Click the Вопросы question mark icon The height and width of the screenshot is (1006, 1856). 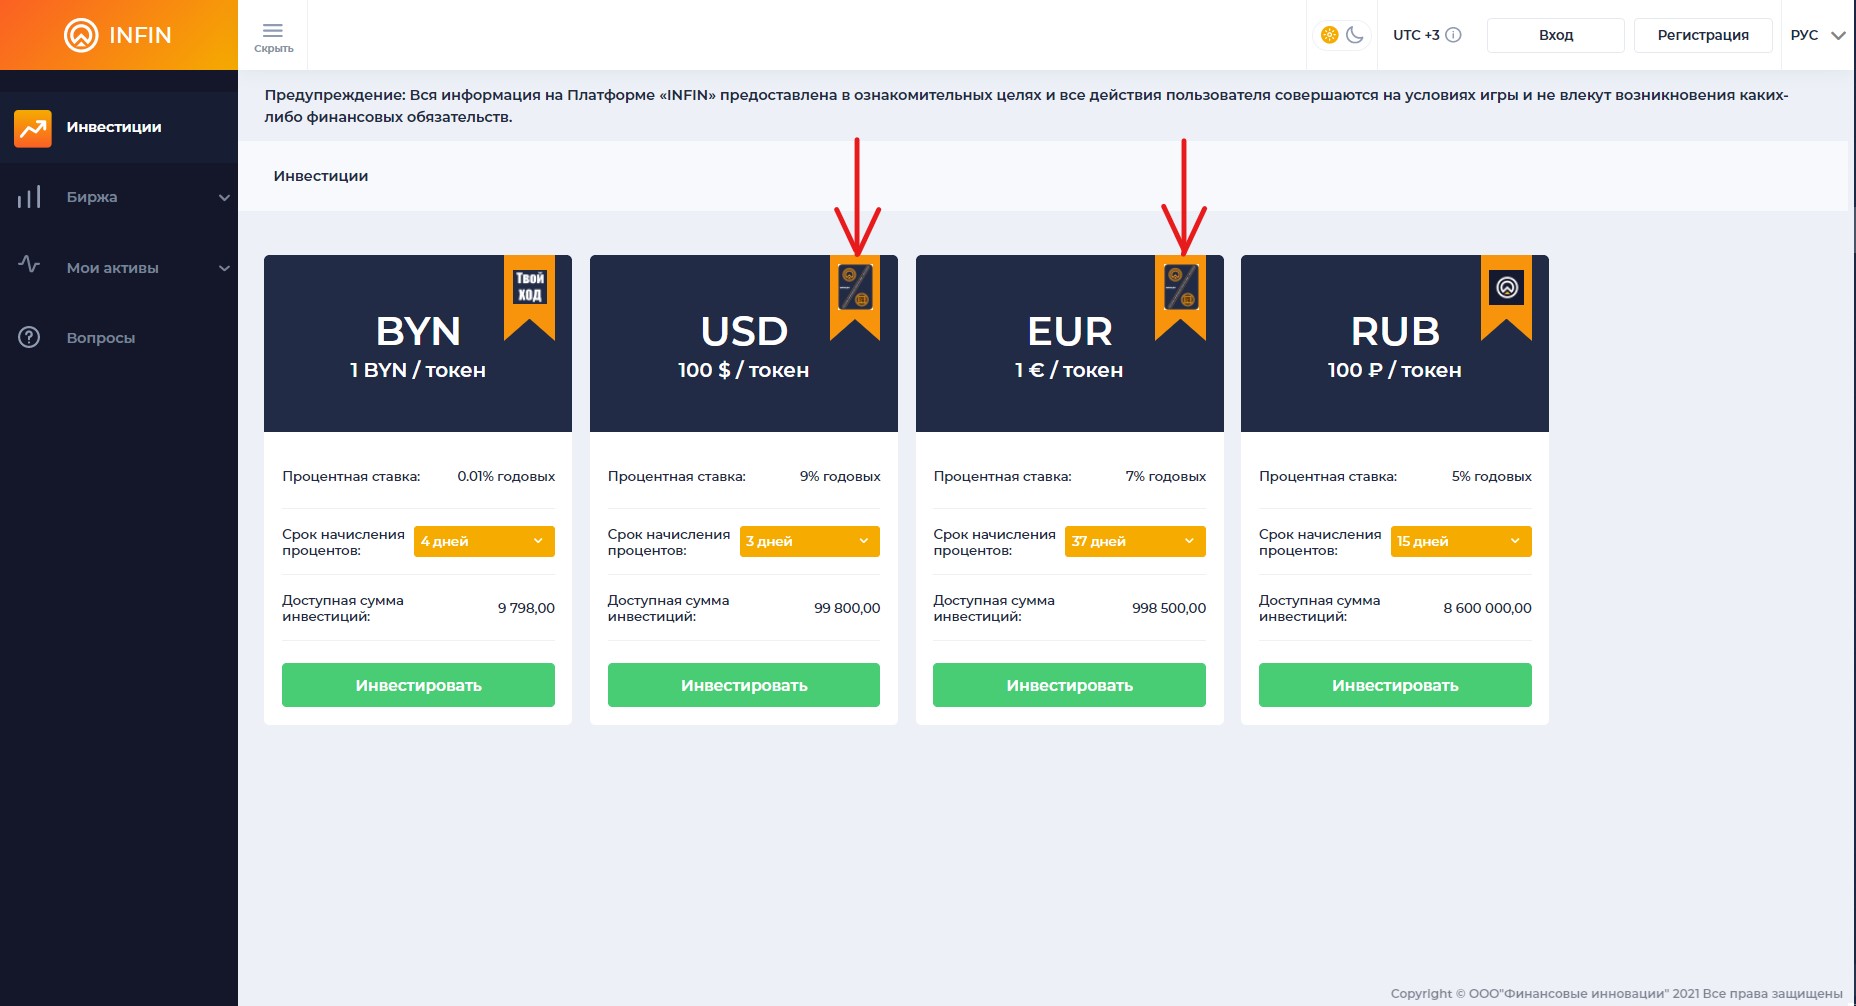point(29,338)
